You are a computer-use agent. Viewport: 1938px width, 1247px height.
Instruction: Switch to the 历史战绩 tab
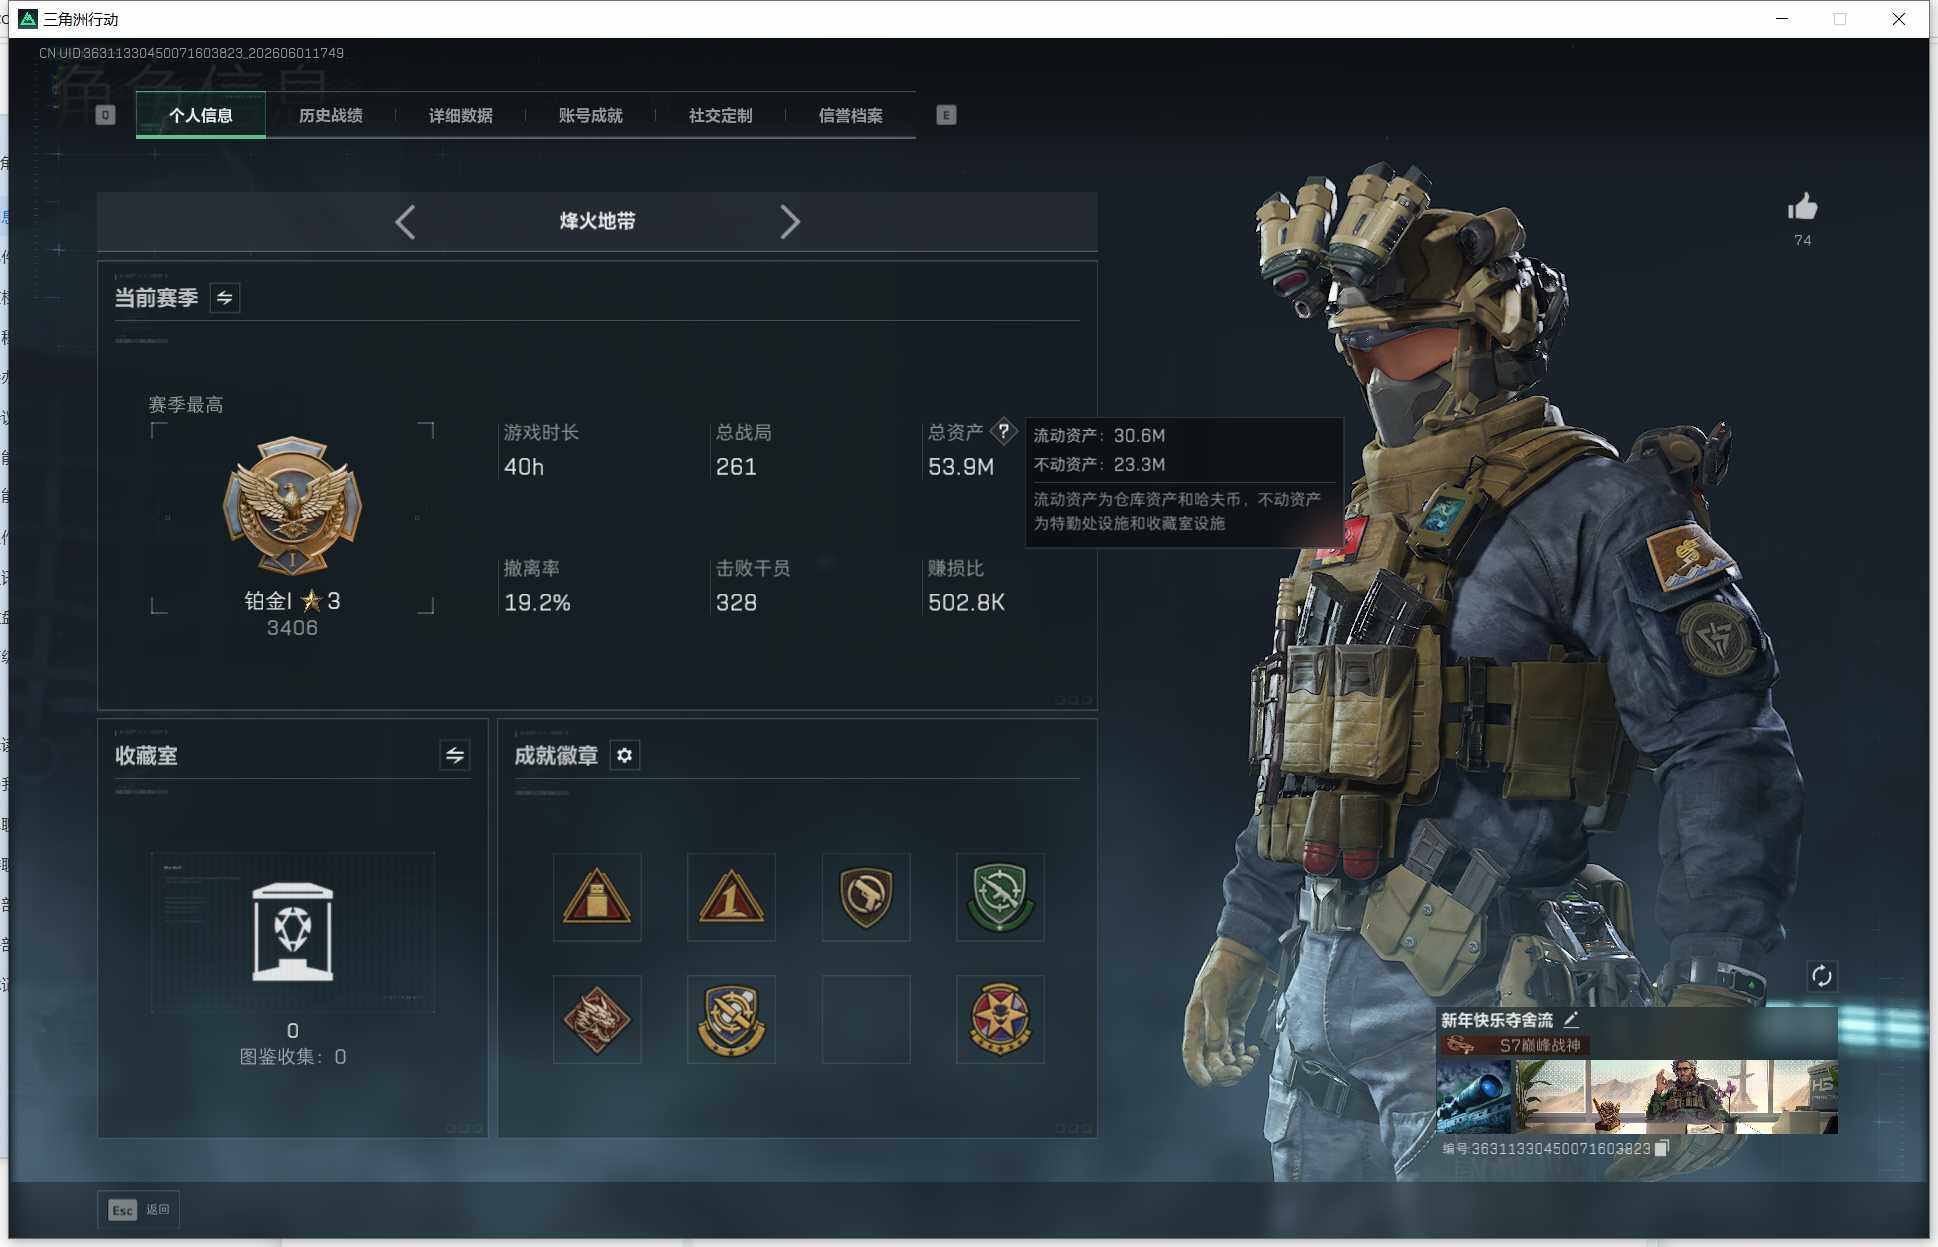click(x=330, y=115)
